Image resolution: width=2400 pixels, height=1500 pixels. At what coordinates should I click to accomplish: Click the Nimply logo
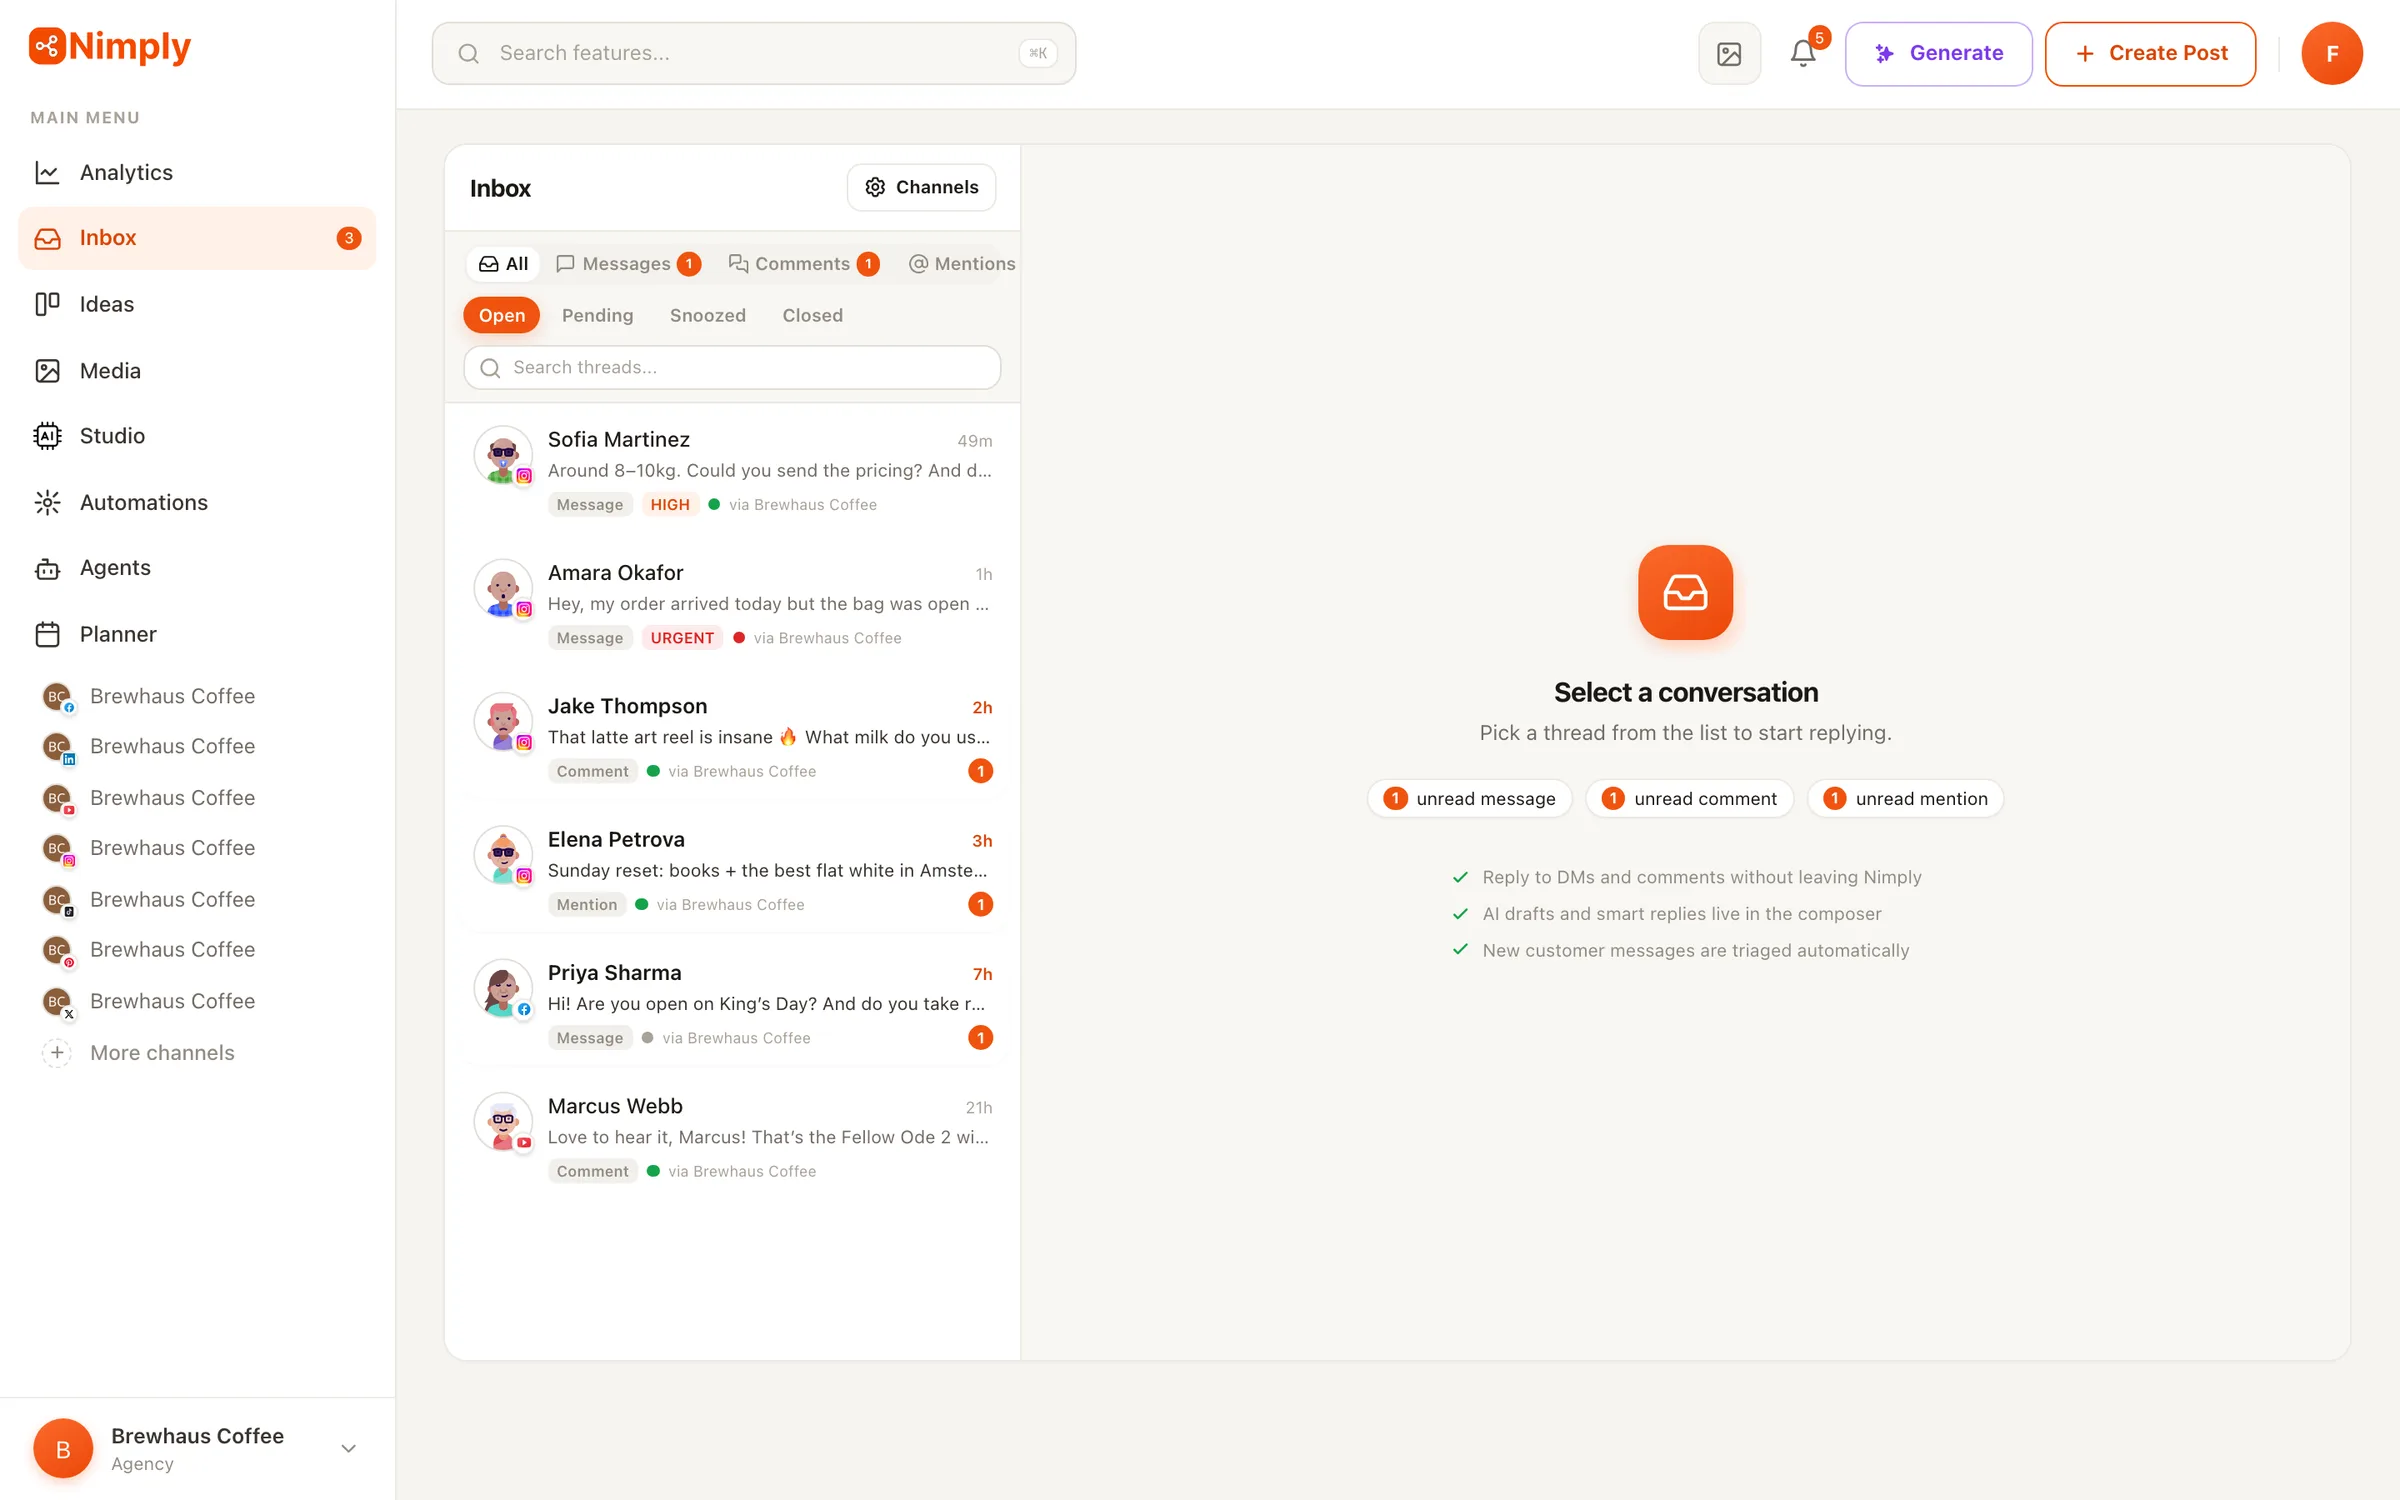click(x=110, y=46)
